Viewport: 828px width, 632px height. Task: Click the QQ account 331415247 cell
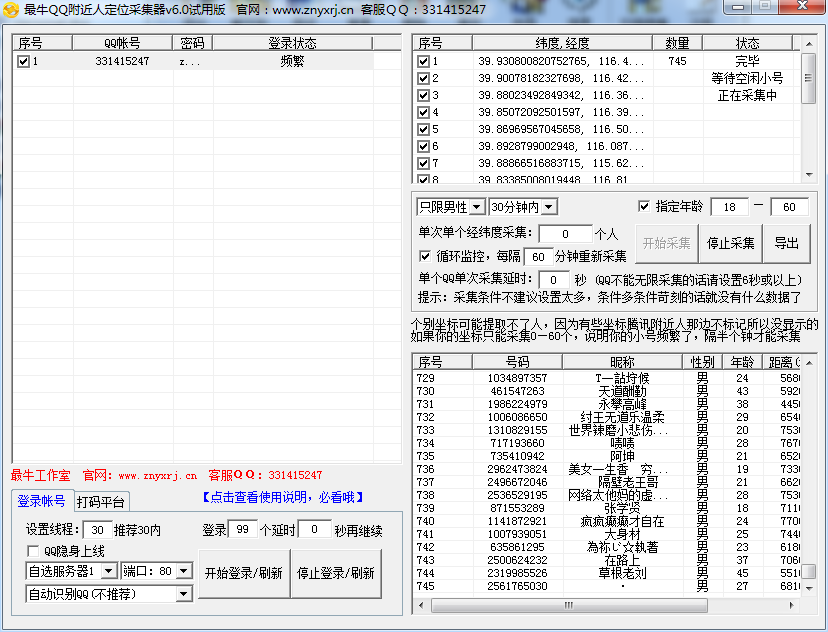click(x=122, y=61)
